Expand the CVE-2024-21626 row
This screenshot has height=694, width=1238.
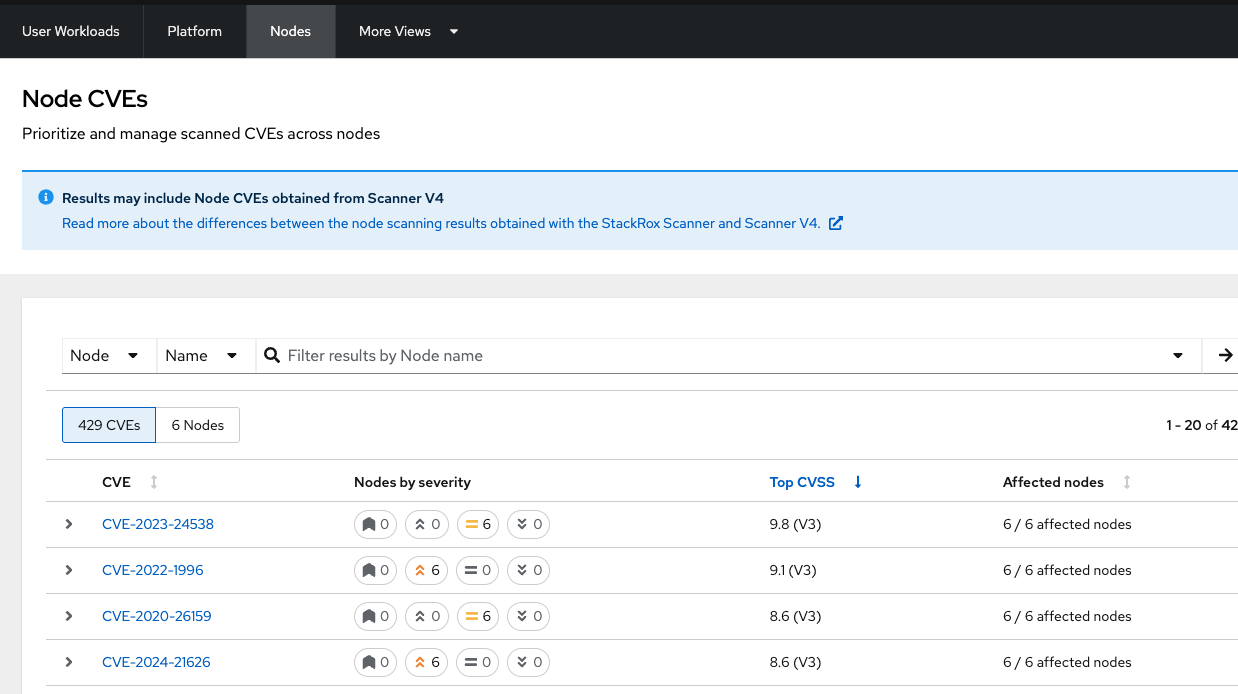click(x=69, y=662)
